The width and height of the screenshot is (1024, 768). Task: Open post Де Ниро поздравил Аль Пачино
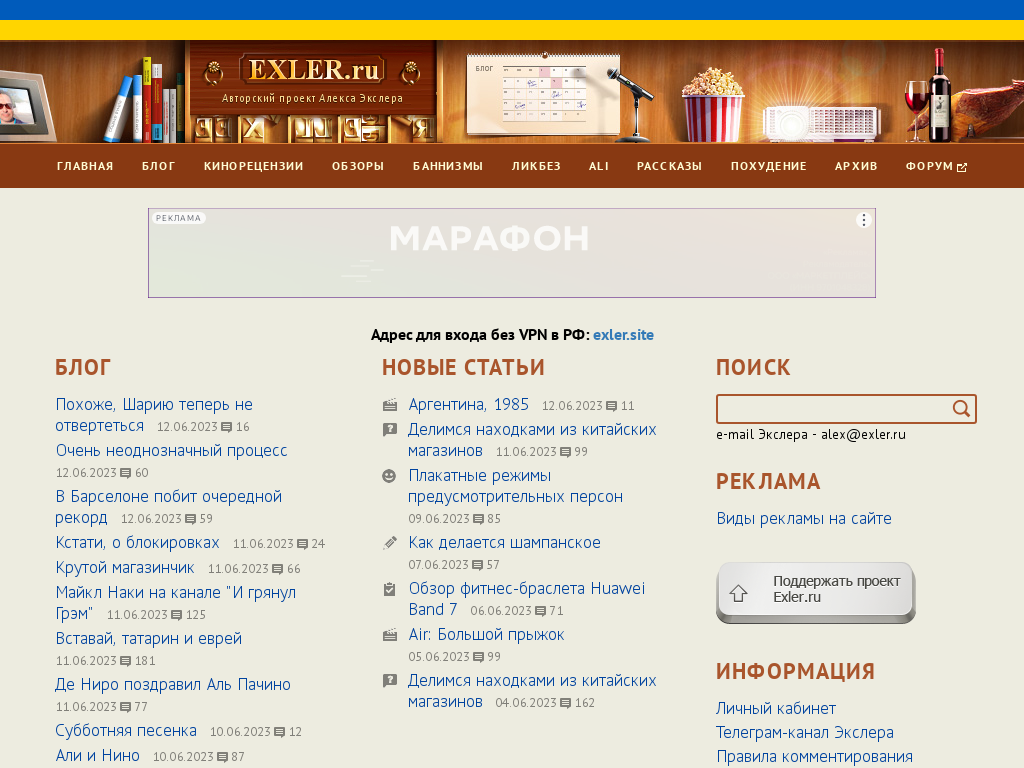tap(173, 684)
